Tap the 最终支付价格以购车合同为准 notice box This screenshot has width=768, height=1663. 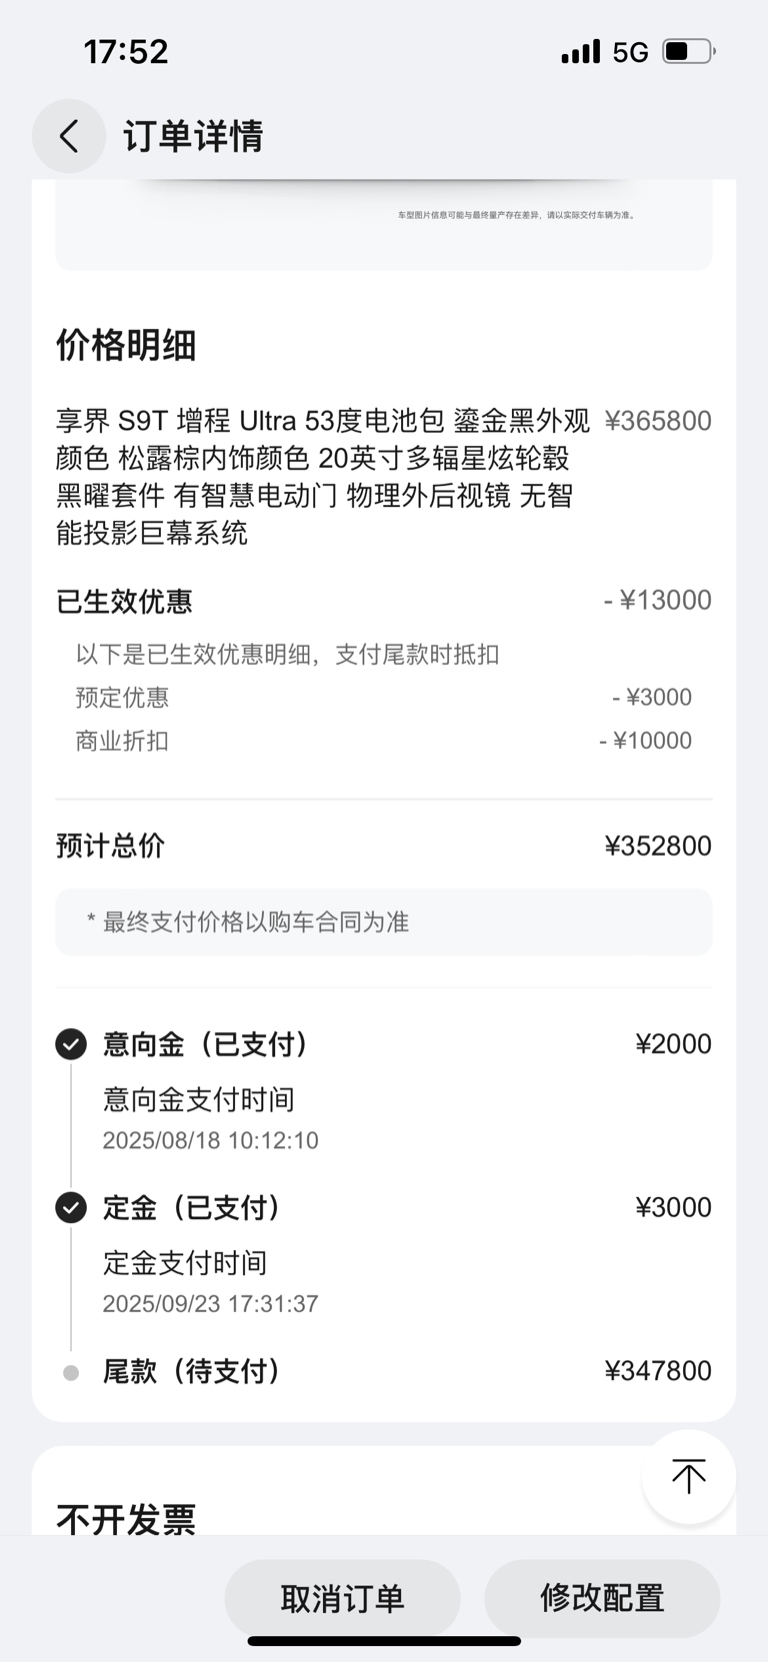(384, 922)
